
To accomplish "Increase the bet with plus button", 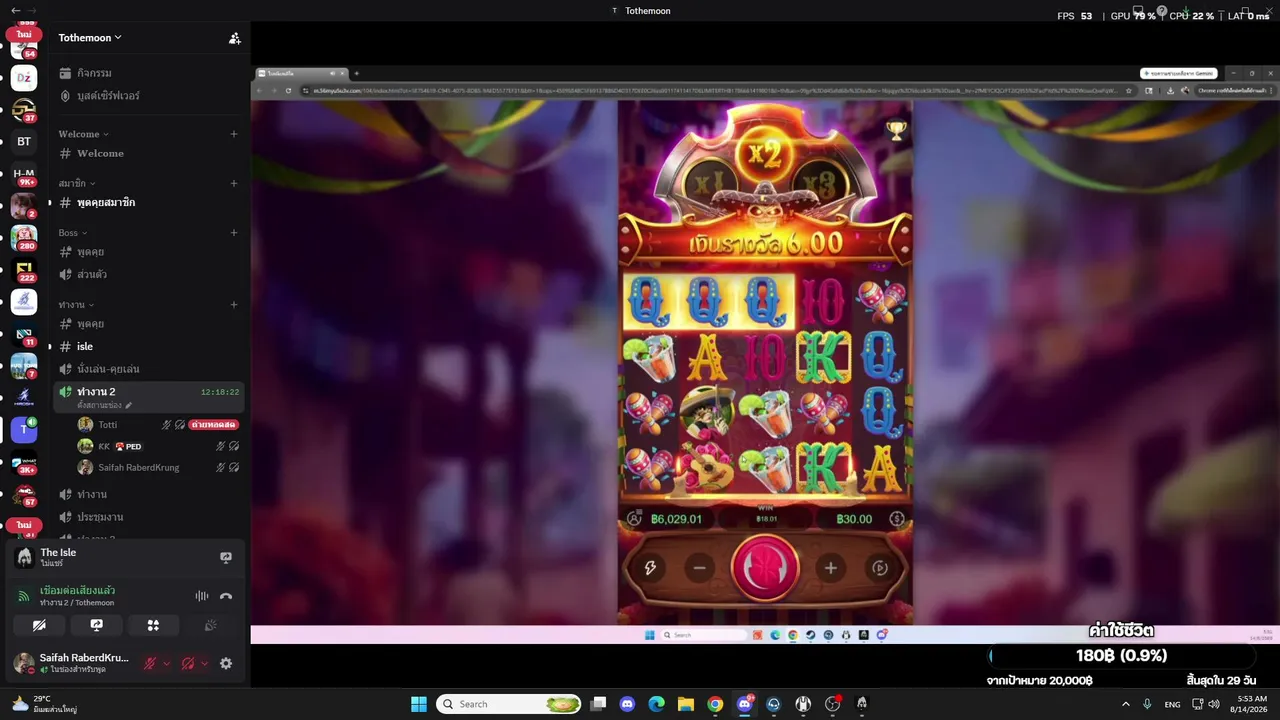I will pos(830,568).
